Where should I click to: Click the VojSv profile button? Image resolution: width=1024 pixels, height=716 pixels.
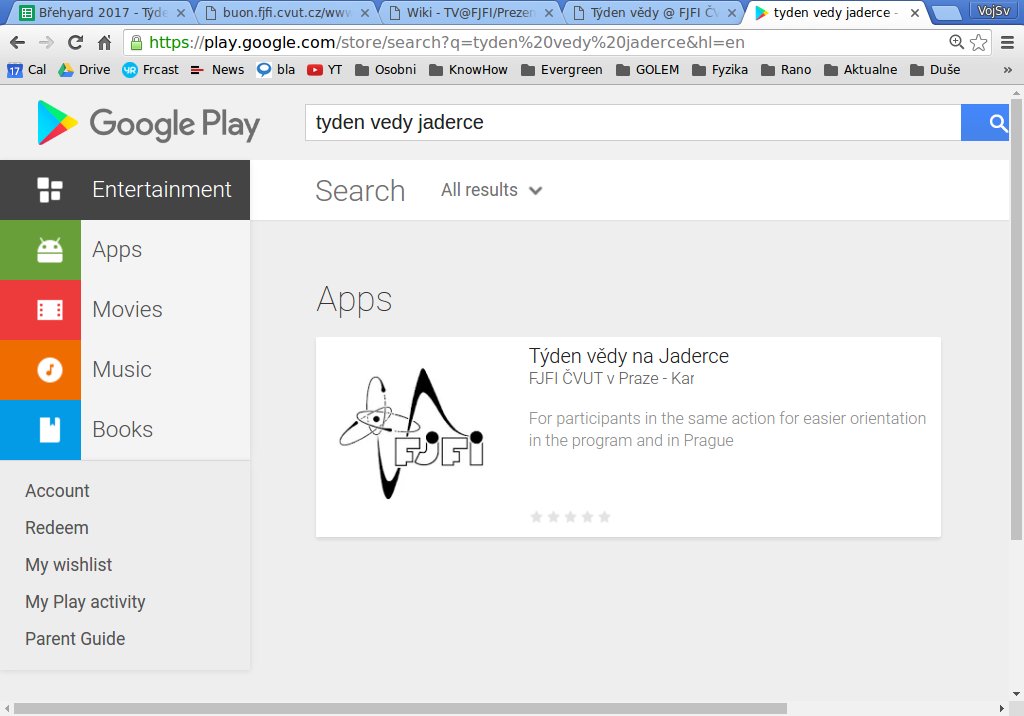[x=994, y=10]
